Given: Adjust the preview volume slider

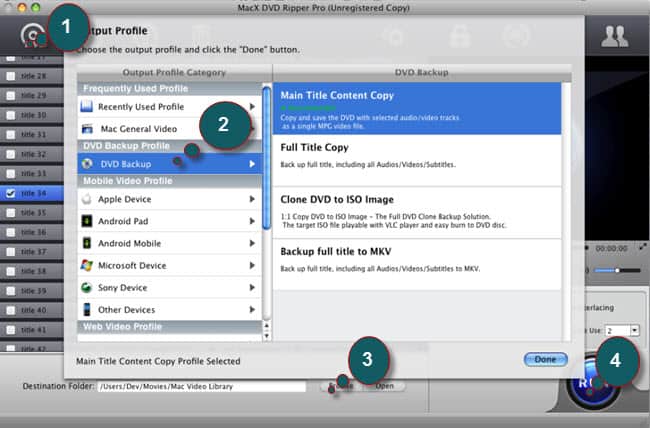Looking at the screenshot, I should click(617, 270).
